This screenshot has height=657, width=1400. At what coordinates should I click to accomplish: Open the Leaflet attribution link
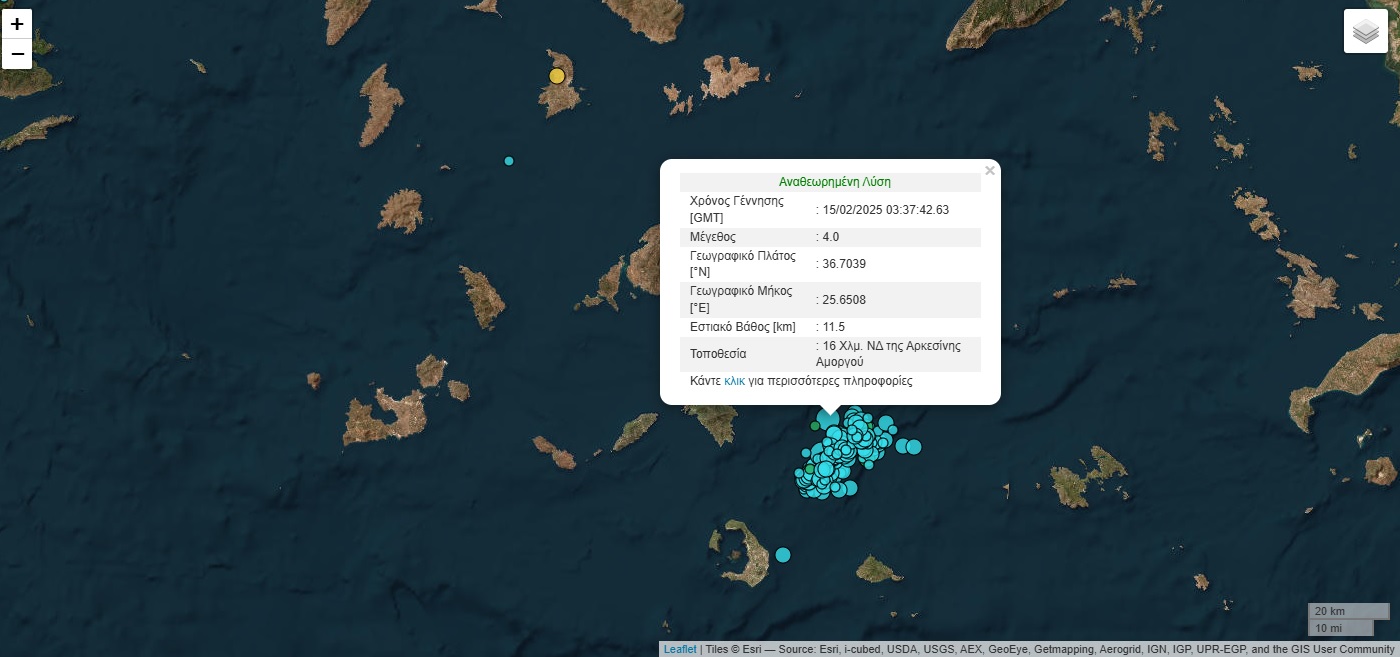(x=679, y=649)
